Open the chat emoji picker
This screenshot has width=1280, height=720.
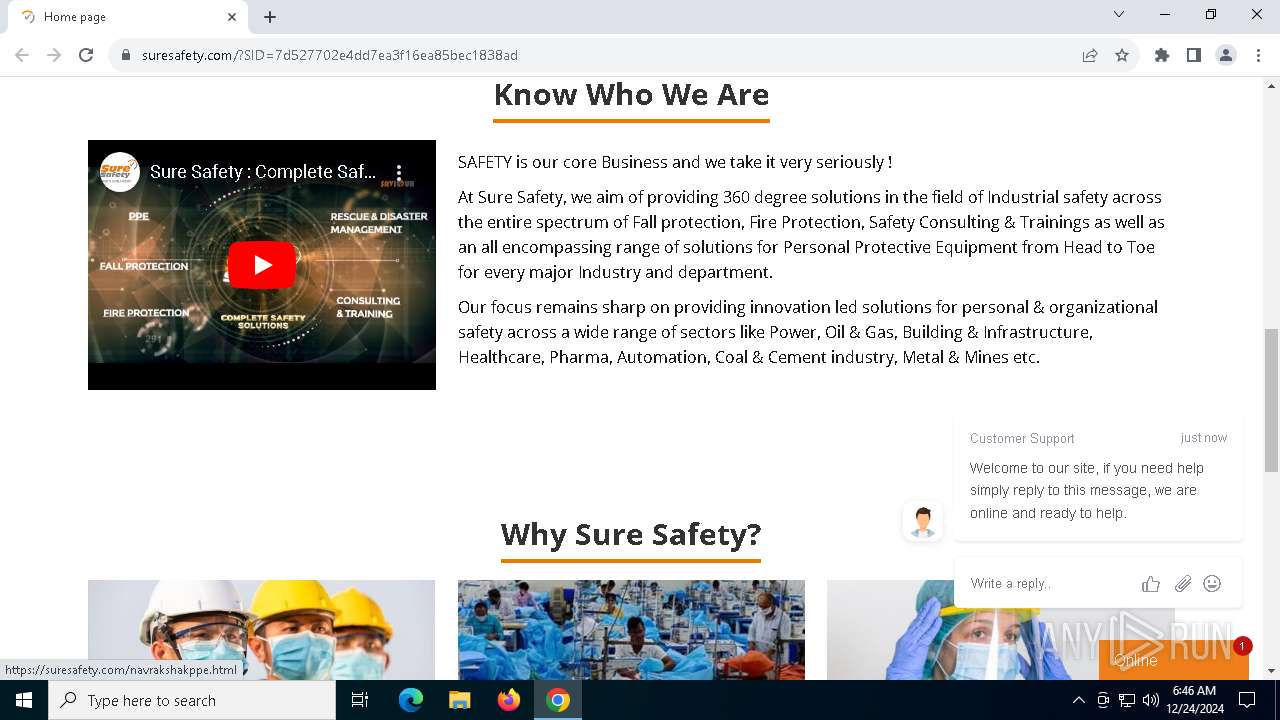click(x=1212, y=584)
